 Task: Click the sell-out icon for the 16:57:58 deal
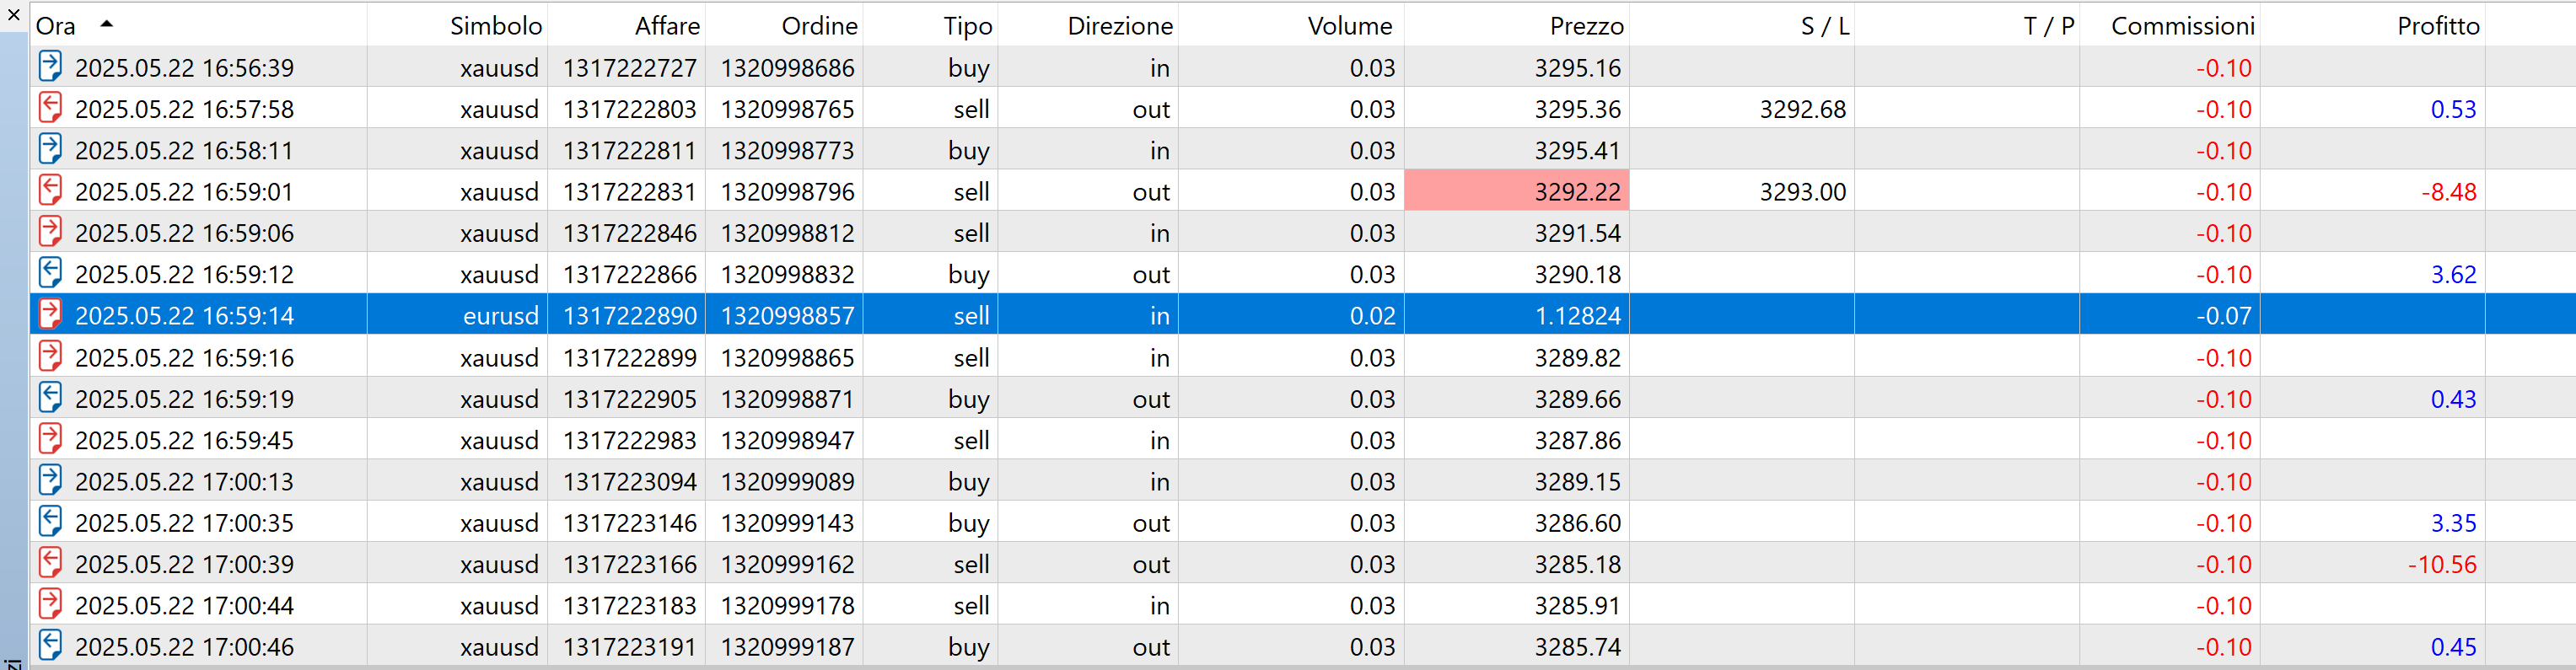50,107
